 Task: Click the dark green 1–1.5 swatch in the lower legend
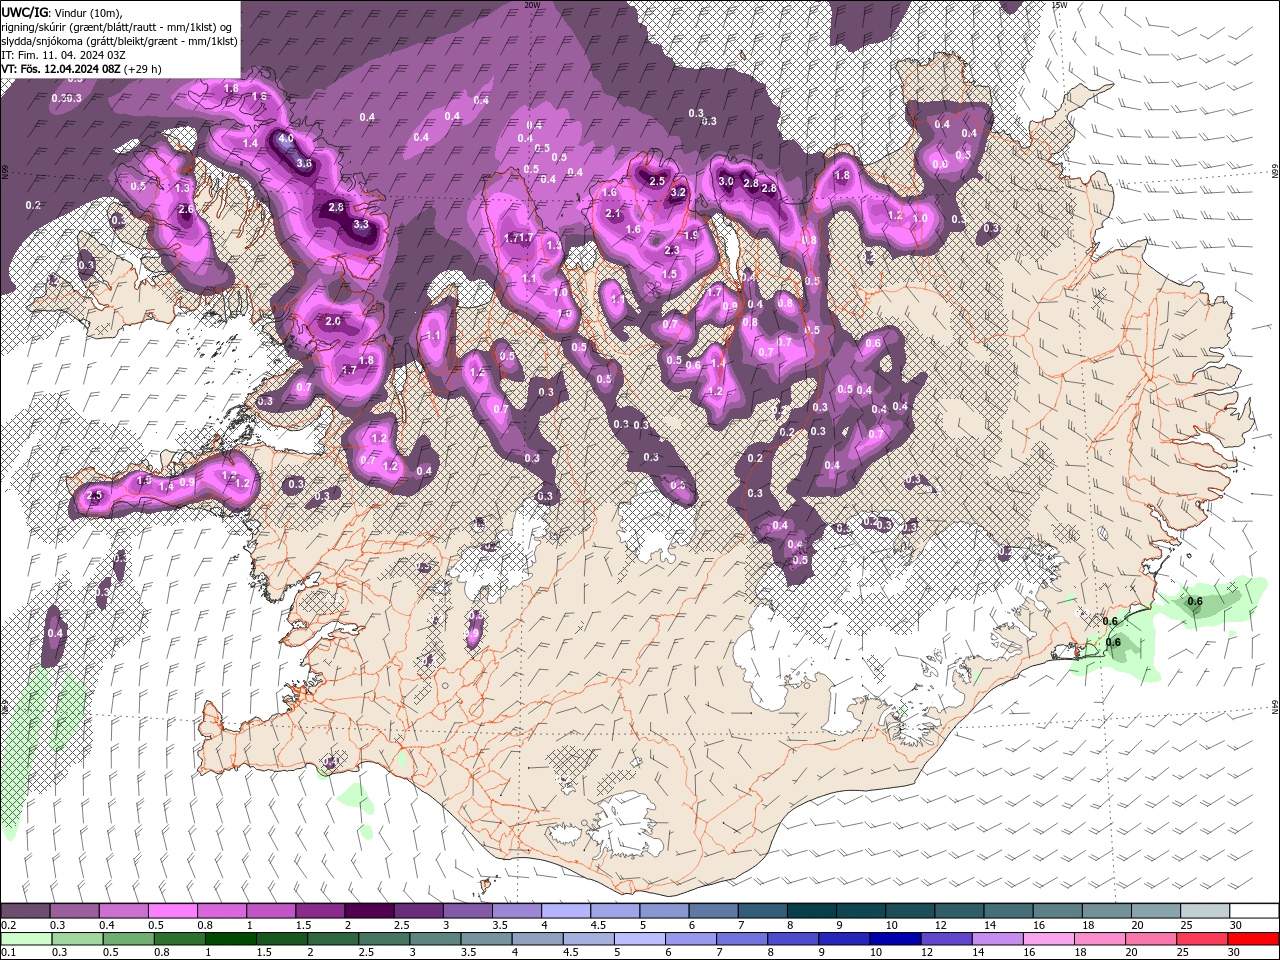[231, 939]
